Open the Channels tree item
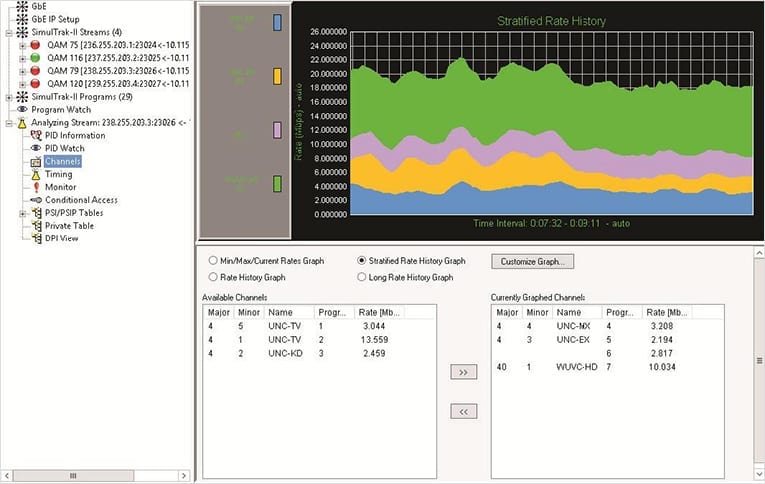 tap(62, 161)
